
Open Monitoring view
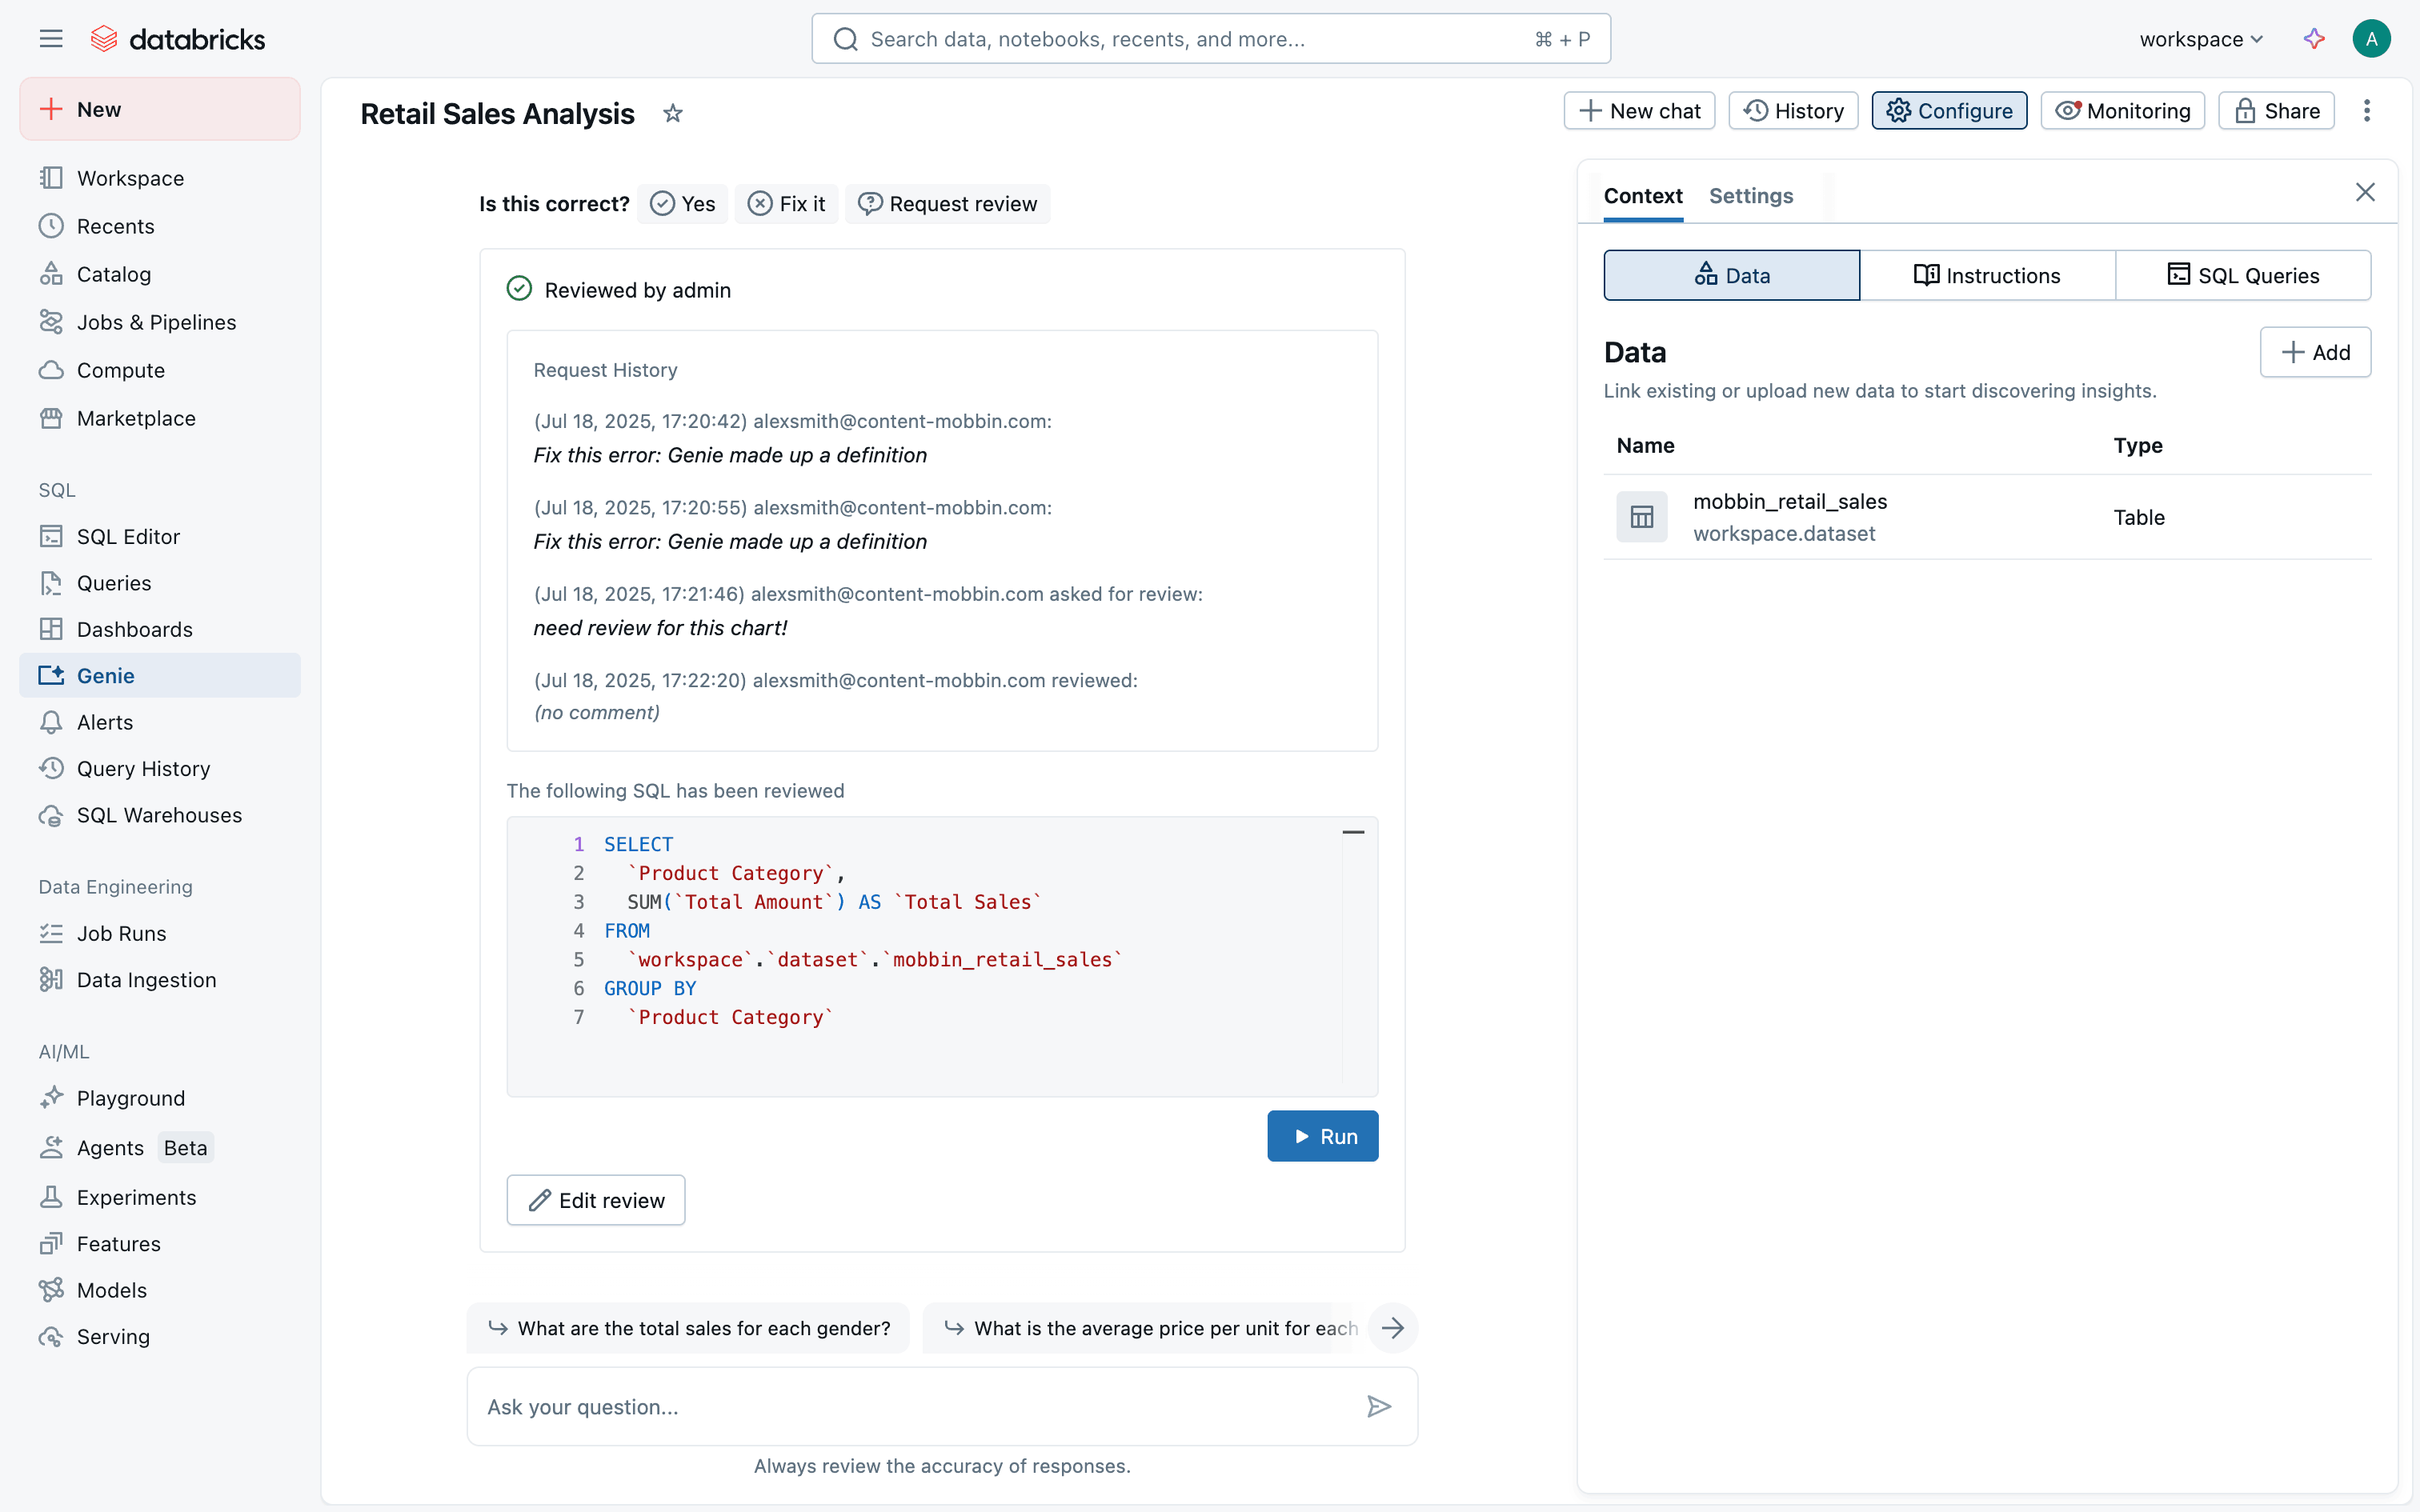pyautogui.click(x=2123, y=111)
